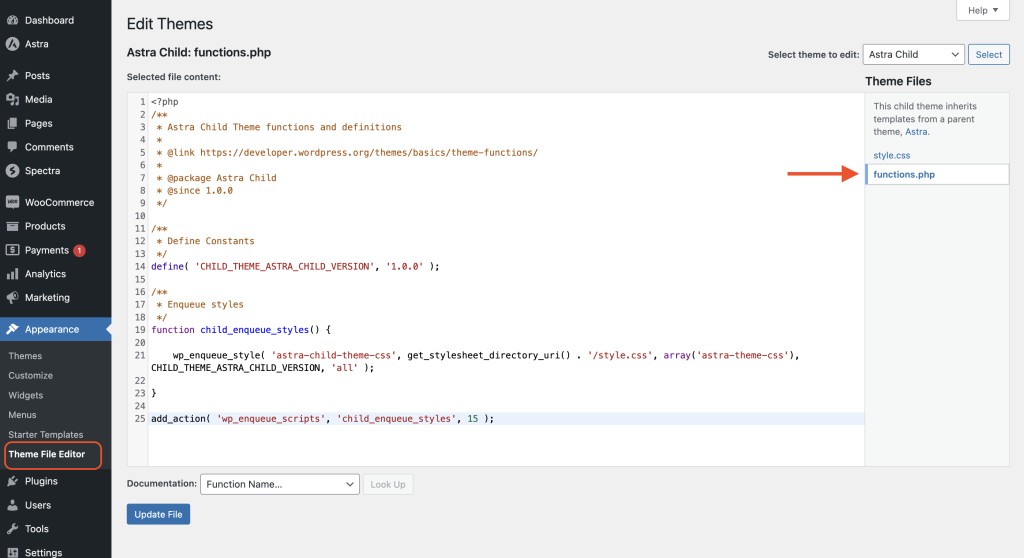Click the Posts pushpin icon

(12, 76)
